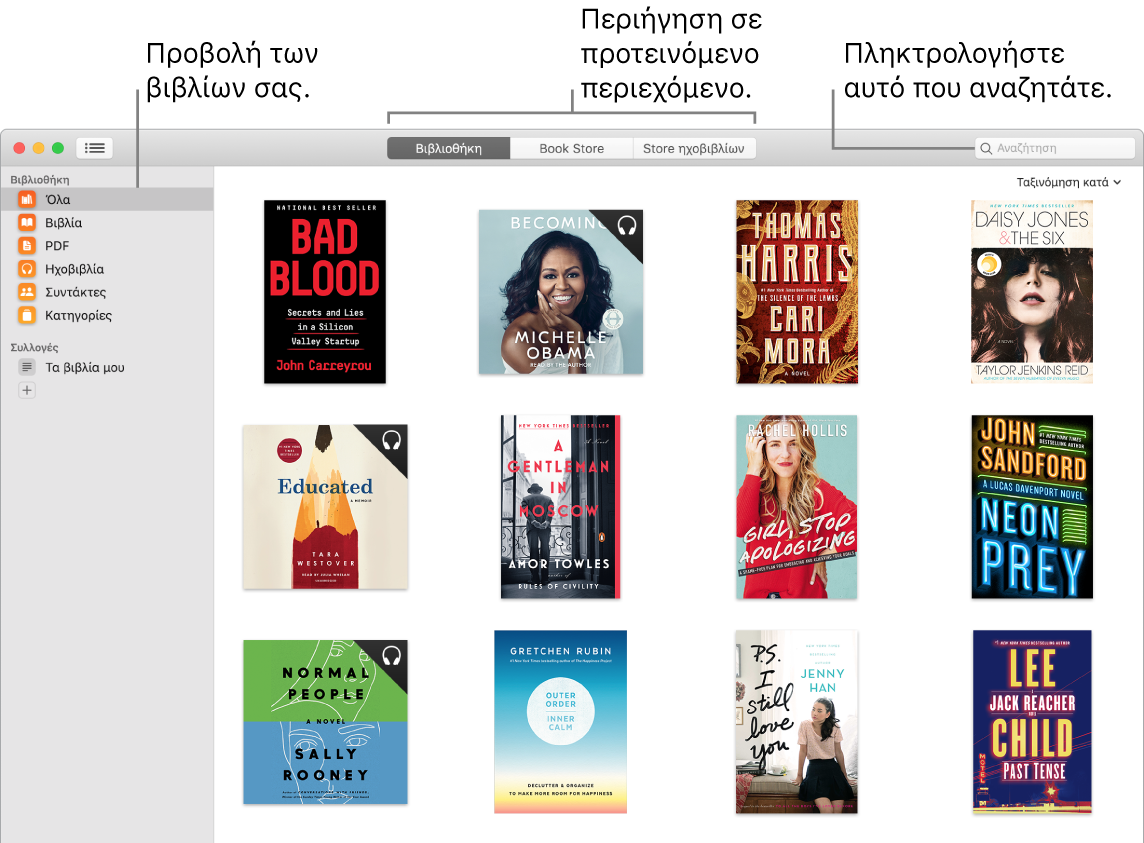This screenshot has height=843, width=1144.
Task: Open the Educated audiobook cover
Action: click(325, 506)
